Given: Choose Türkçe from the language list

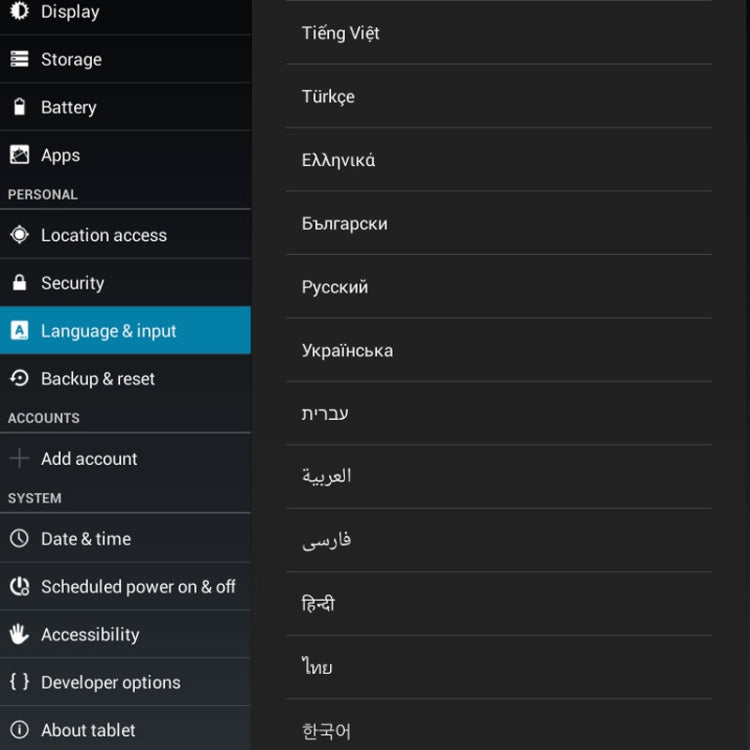Looking at the screenshot, I should [x=499, y=96].
